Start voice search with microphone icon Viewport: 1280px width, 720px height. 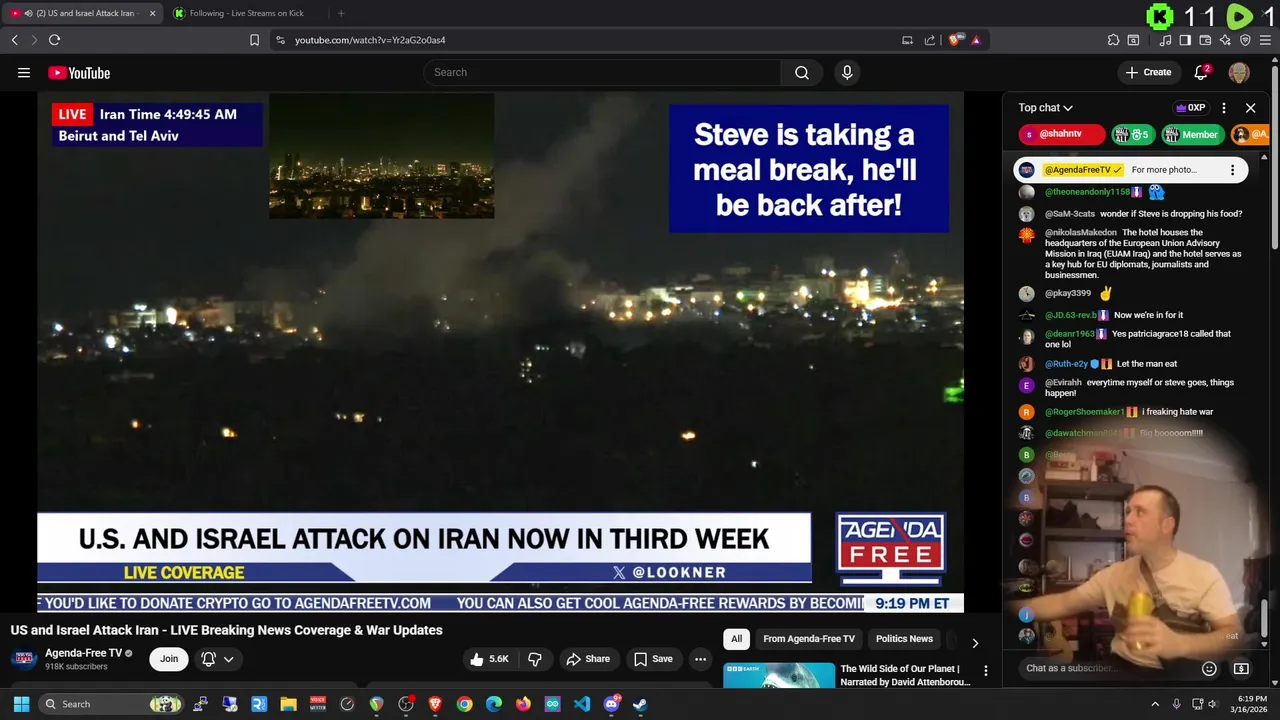click(847, 72)
